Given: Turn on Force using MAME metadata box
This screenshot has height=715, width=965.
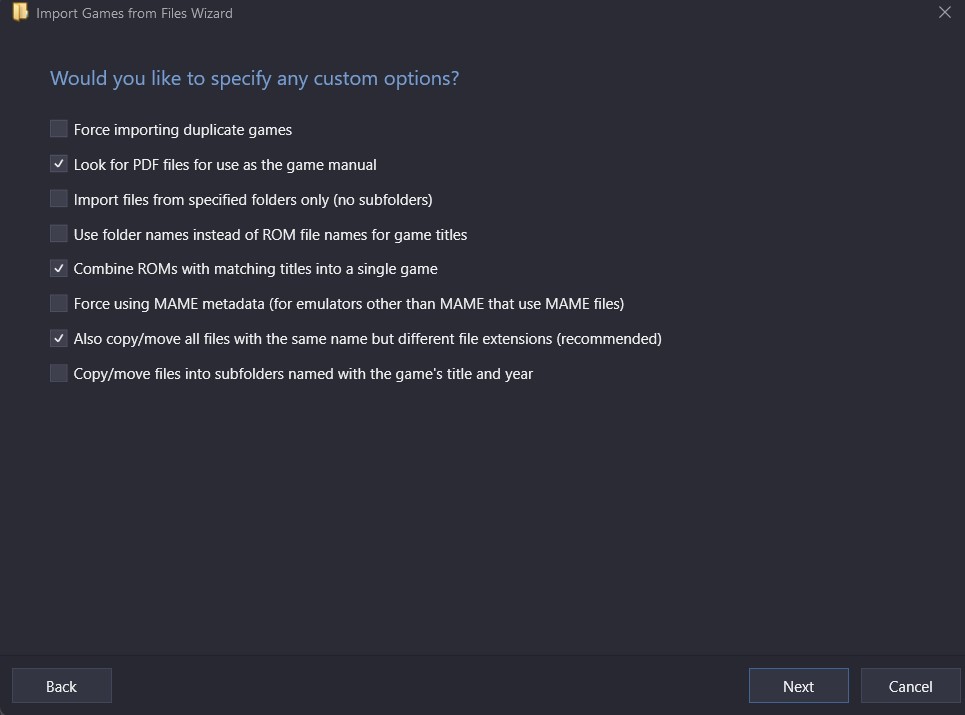Looking at the screenshot, I should [x=59, y=303].
